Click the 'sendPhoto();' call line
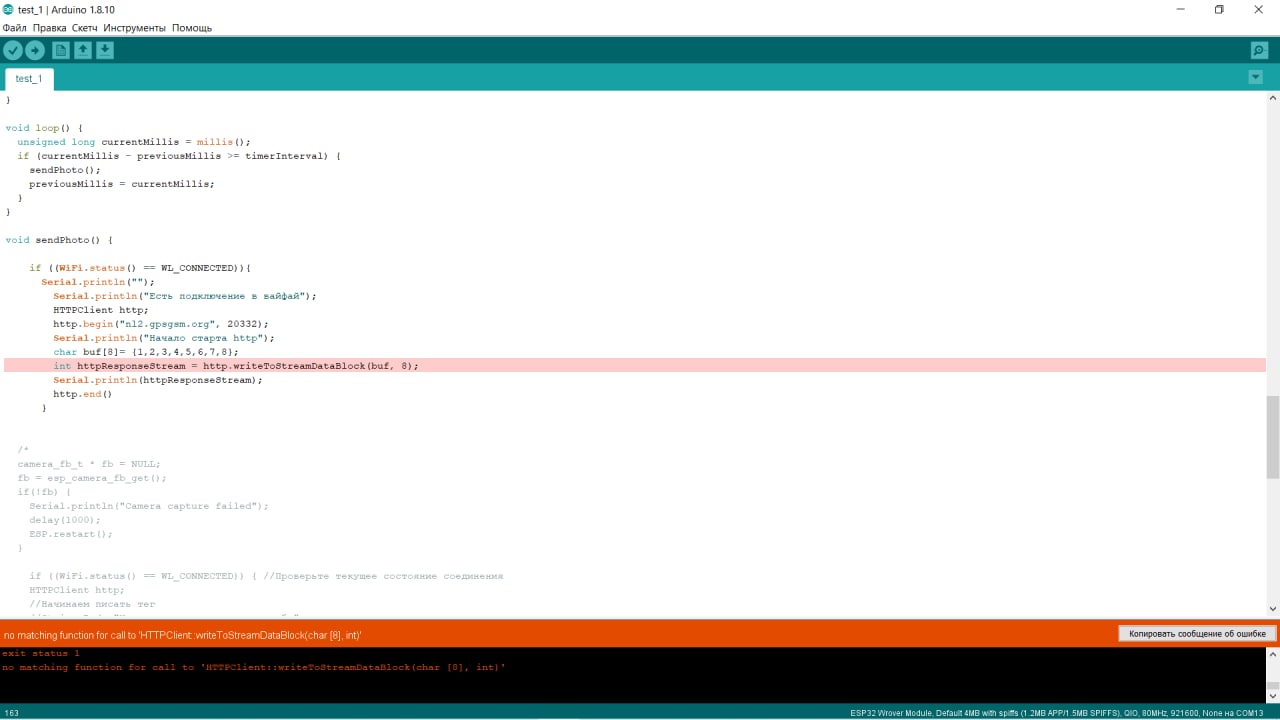Screen dimensions: 1280x720 (65, 170)
